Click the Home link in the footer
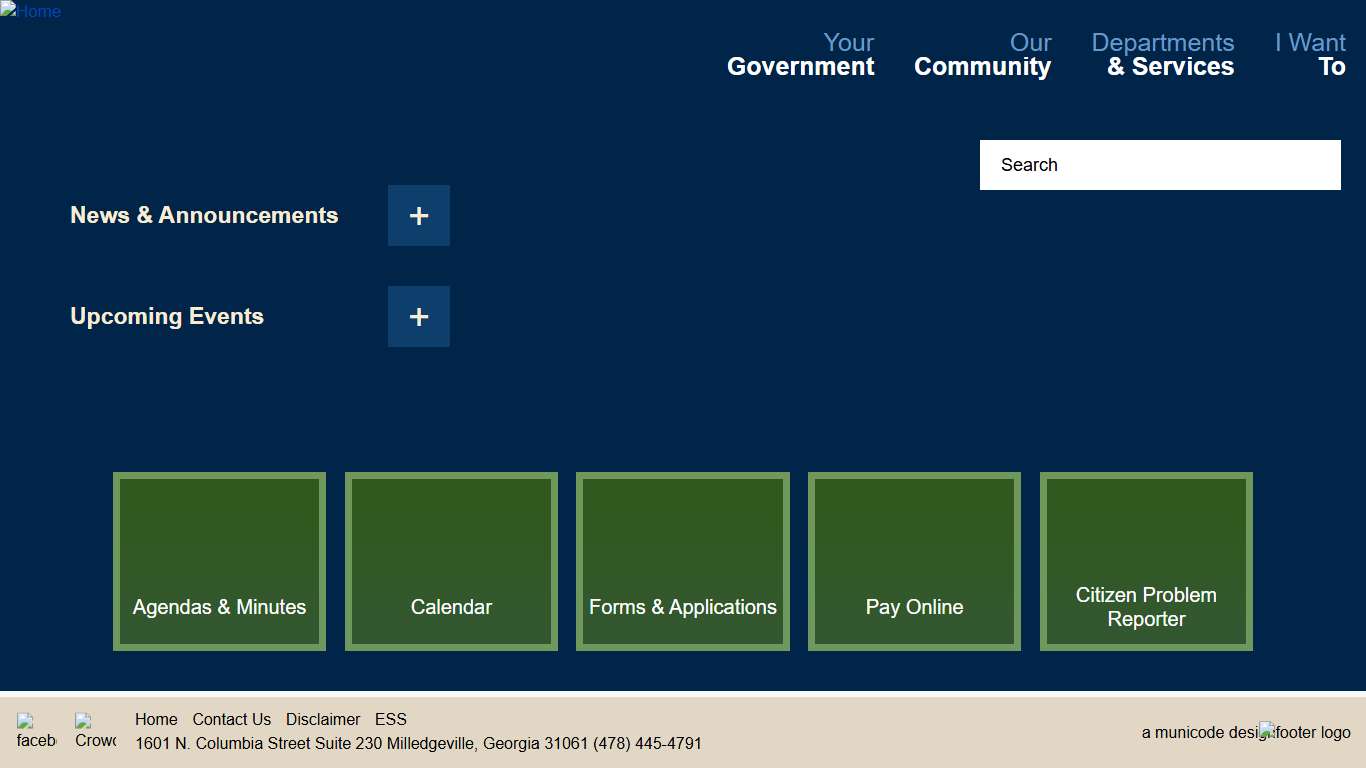Screen dimensions: 1366x768 click(156, 719)
